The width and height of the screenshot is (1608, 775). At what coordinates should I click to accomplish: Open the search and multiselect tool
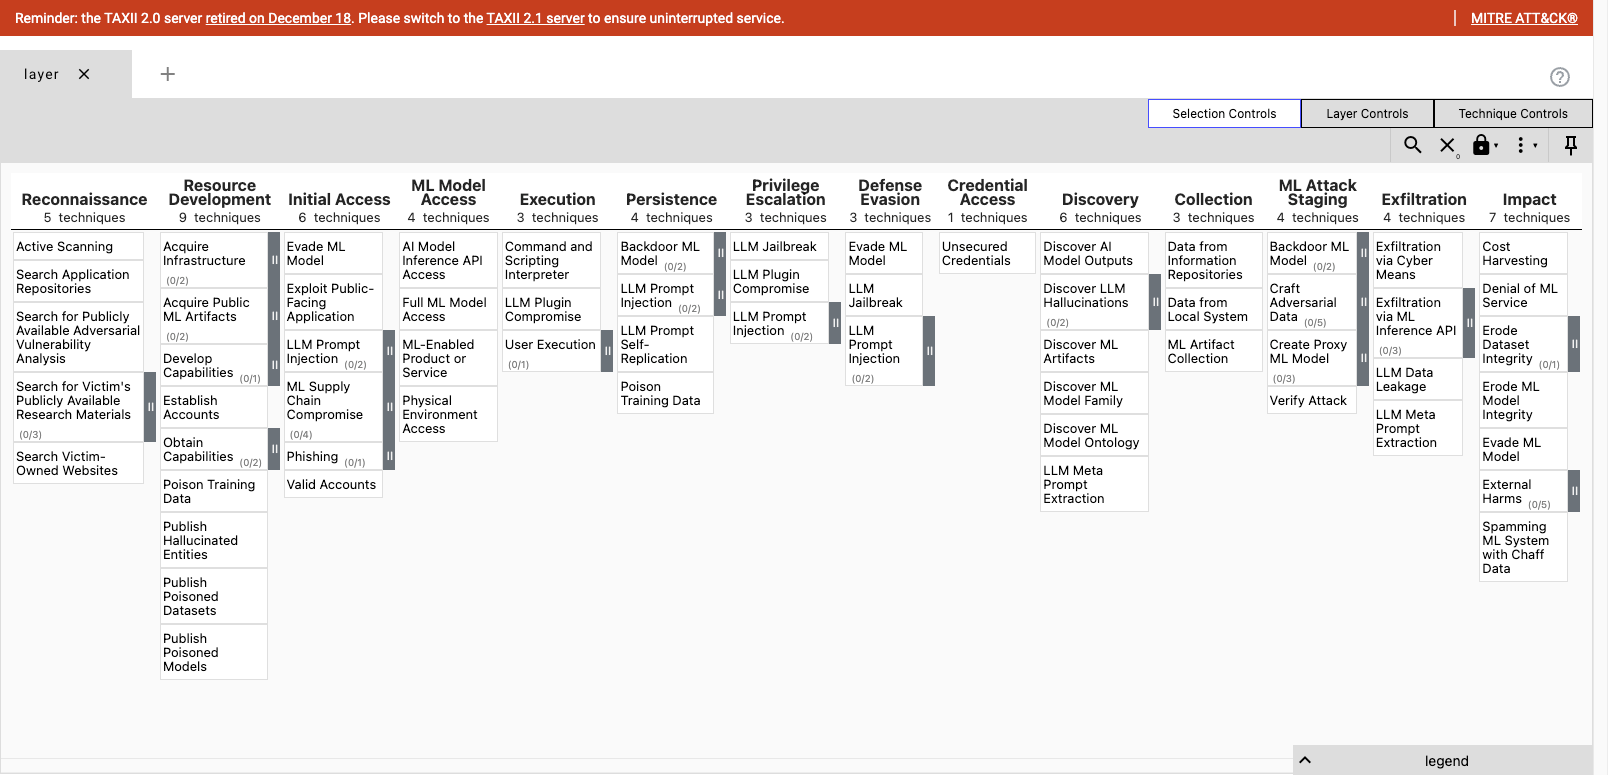(1412, 145)
